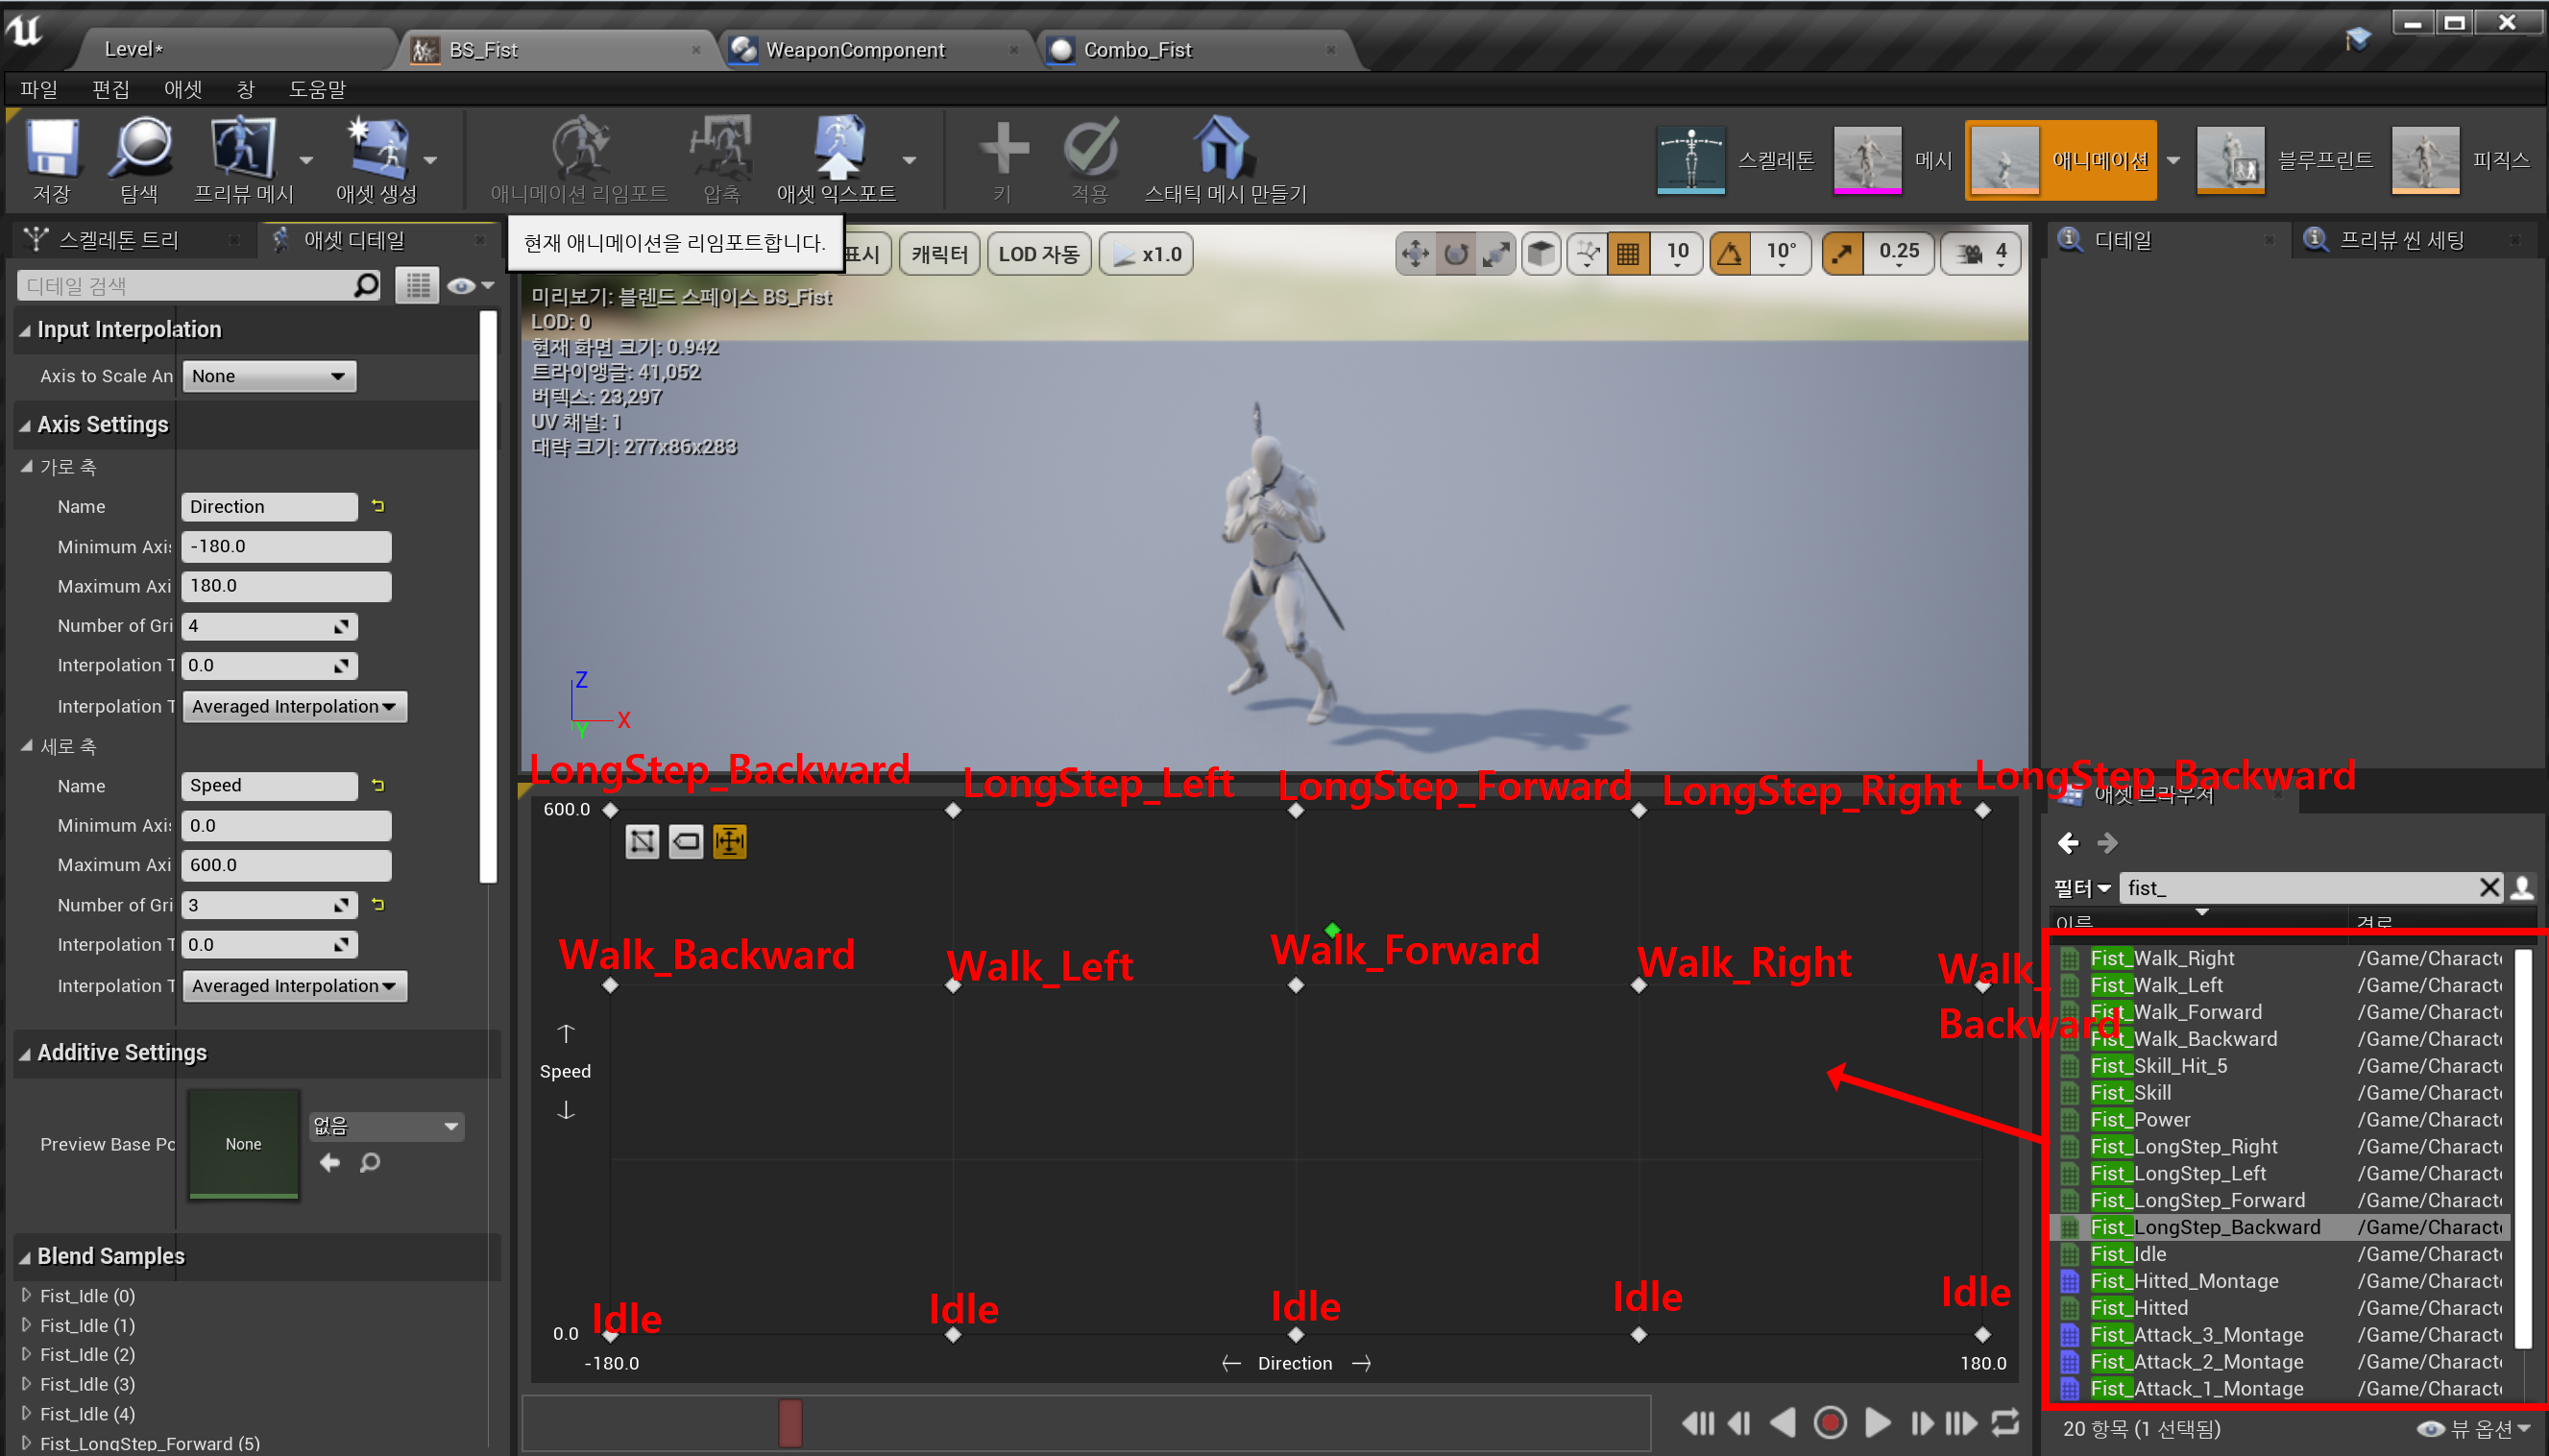Open the Axis to Scale Animation dropdown
2549x1456 pixels.
(x=268, y=376)
